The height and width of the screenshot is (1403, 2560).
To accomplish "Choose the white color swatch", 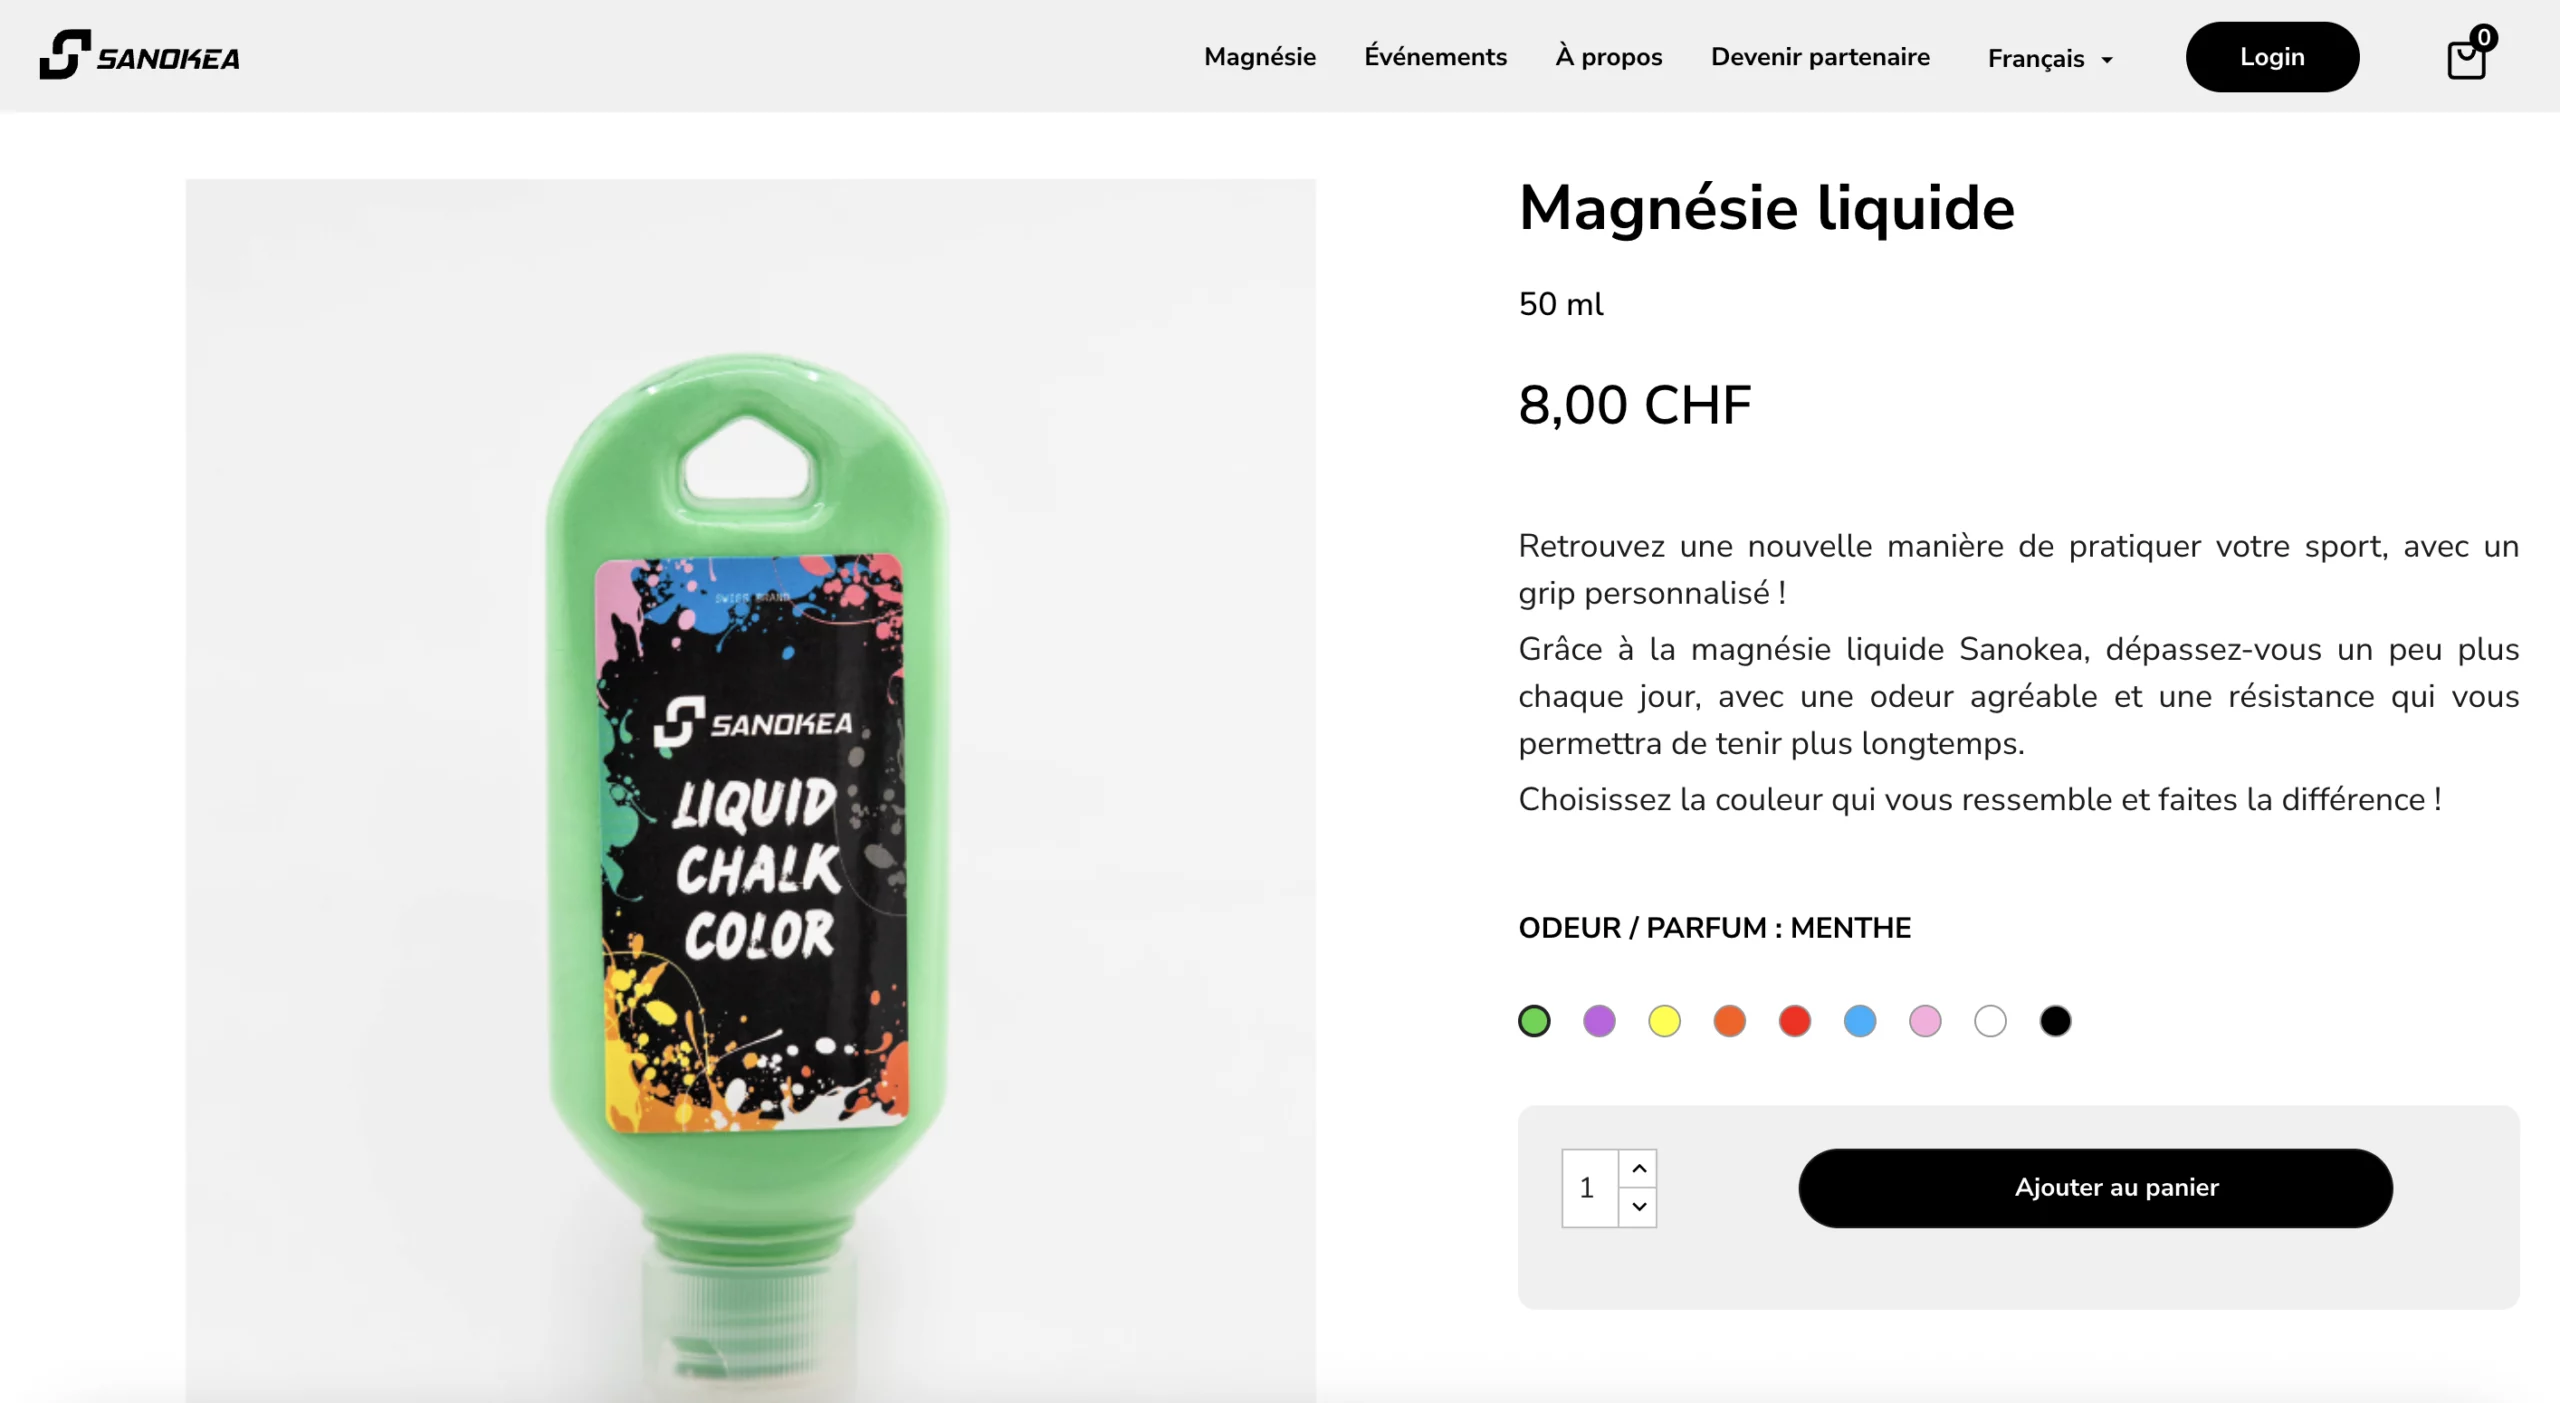I will [x=1990, y=1021].
